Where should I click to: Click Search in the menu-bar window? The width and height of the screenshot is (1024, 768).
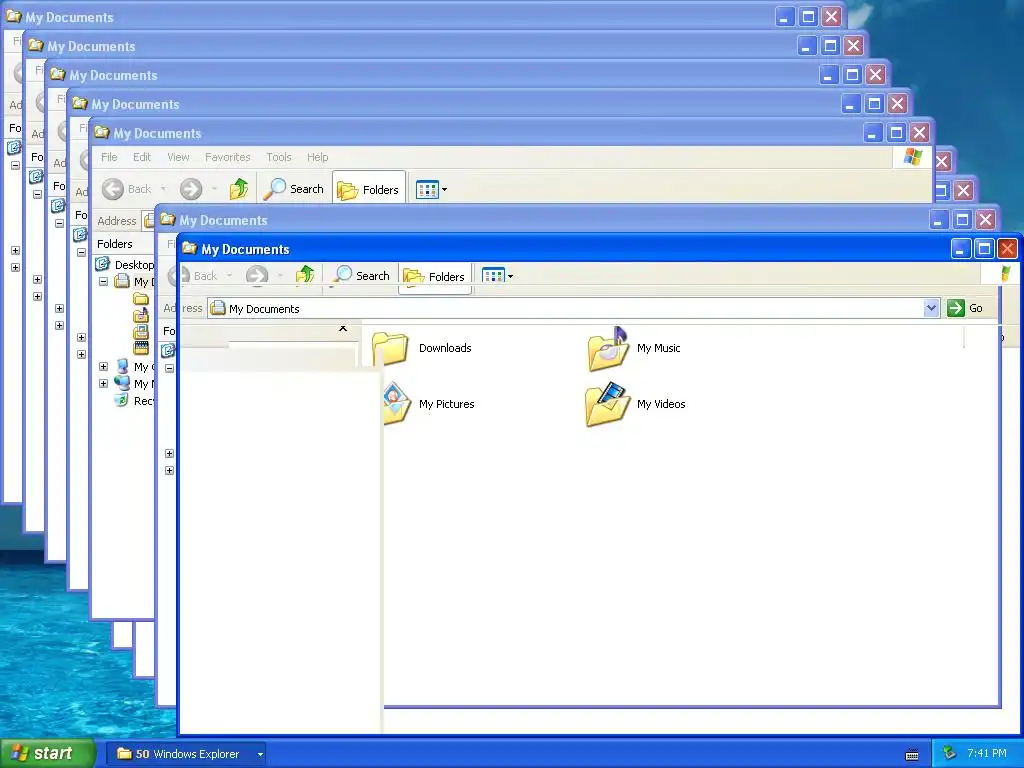point(294,189)
